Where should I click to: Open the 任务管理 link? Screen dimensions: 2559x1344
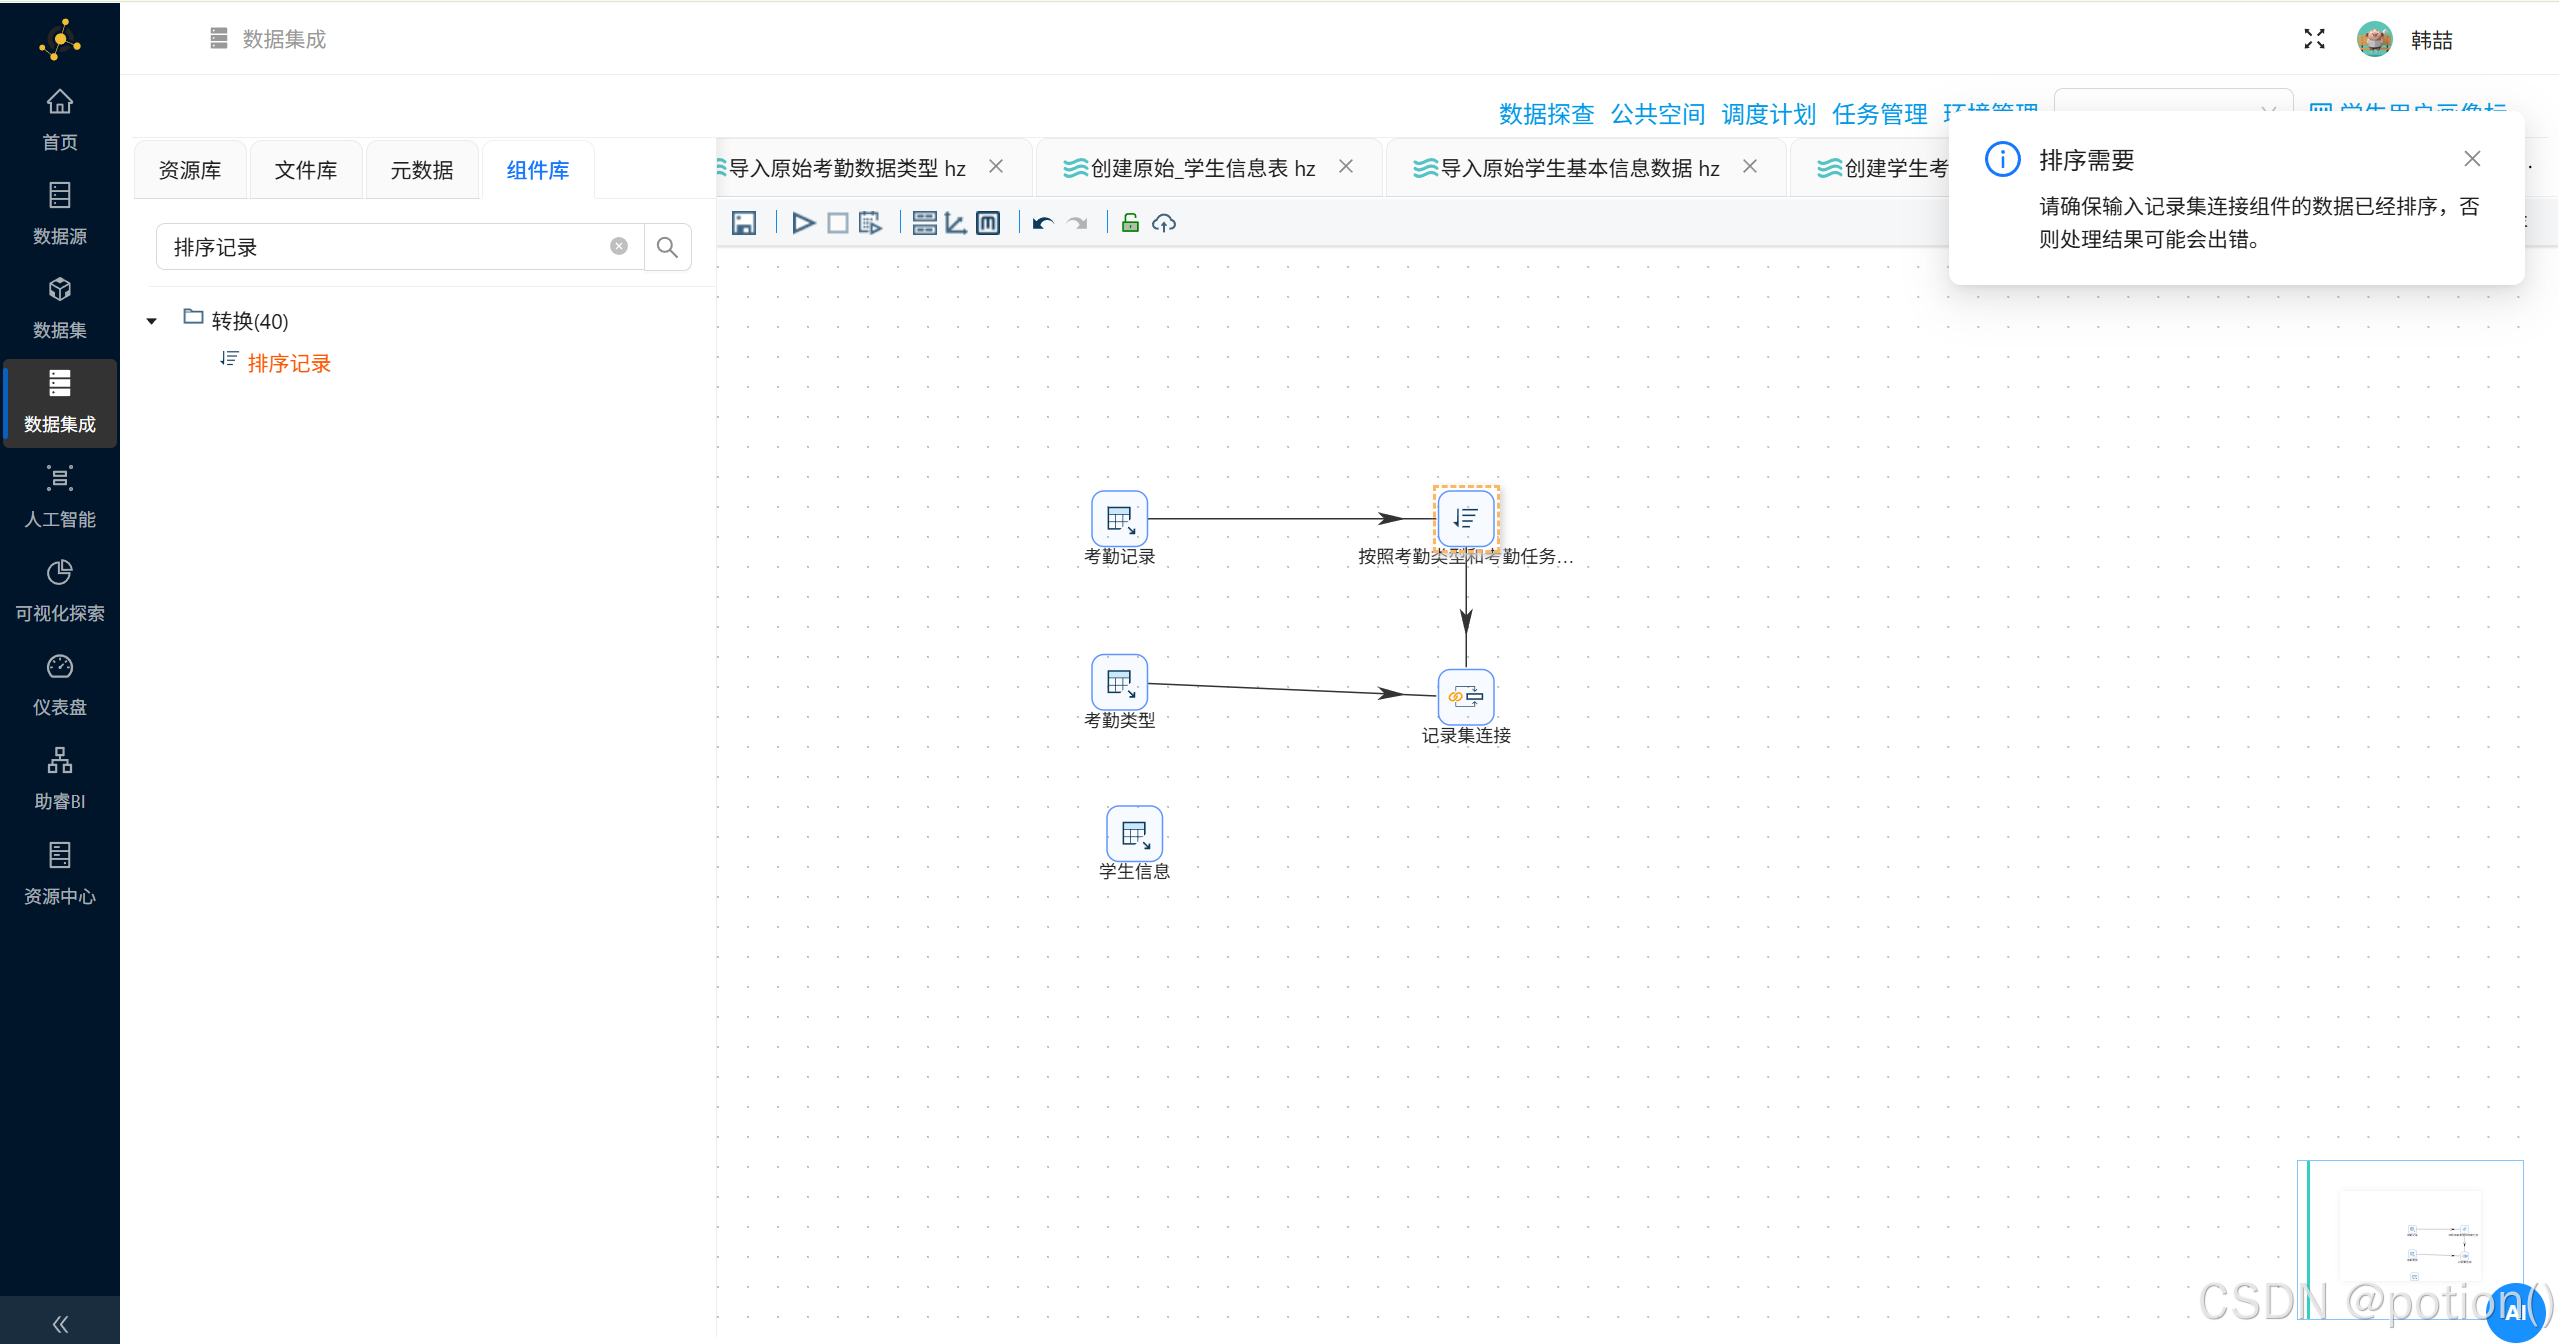pyautogui.click(x=1880, y=114)
